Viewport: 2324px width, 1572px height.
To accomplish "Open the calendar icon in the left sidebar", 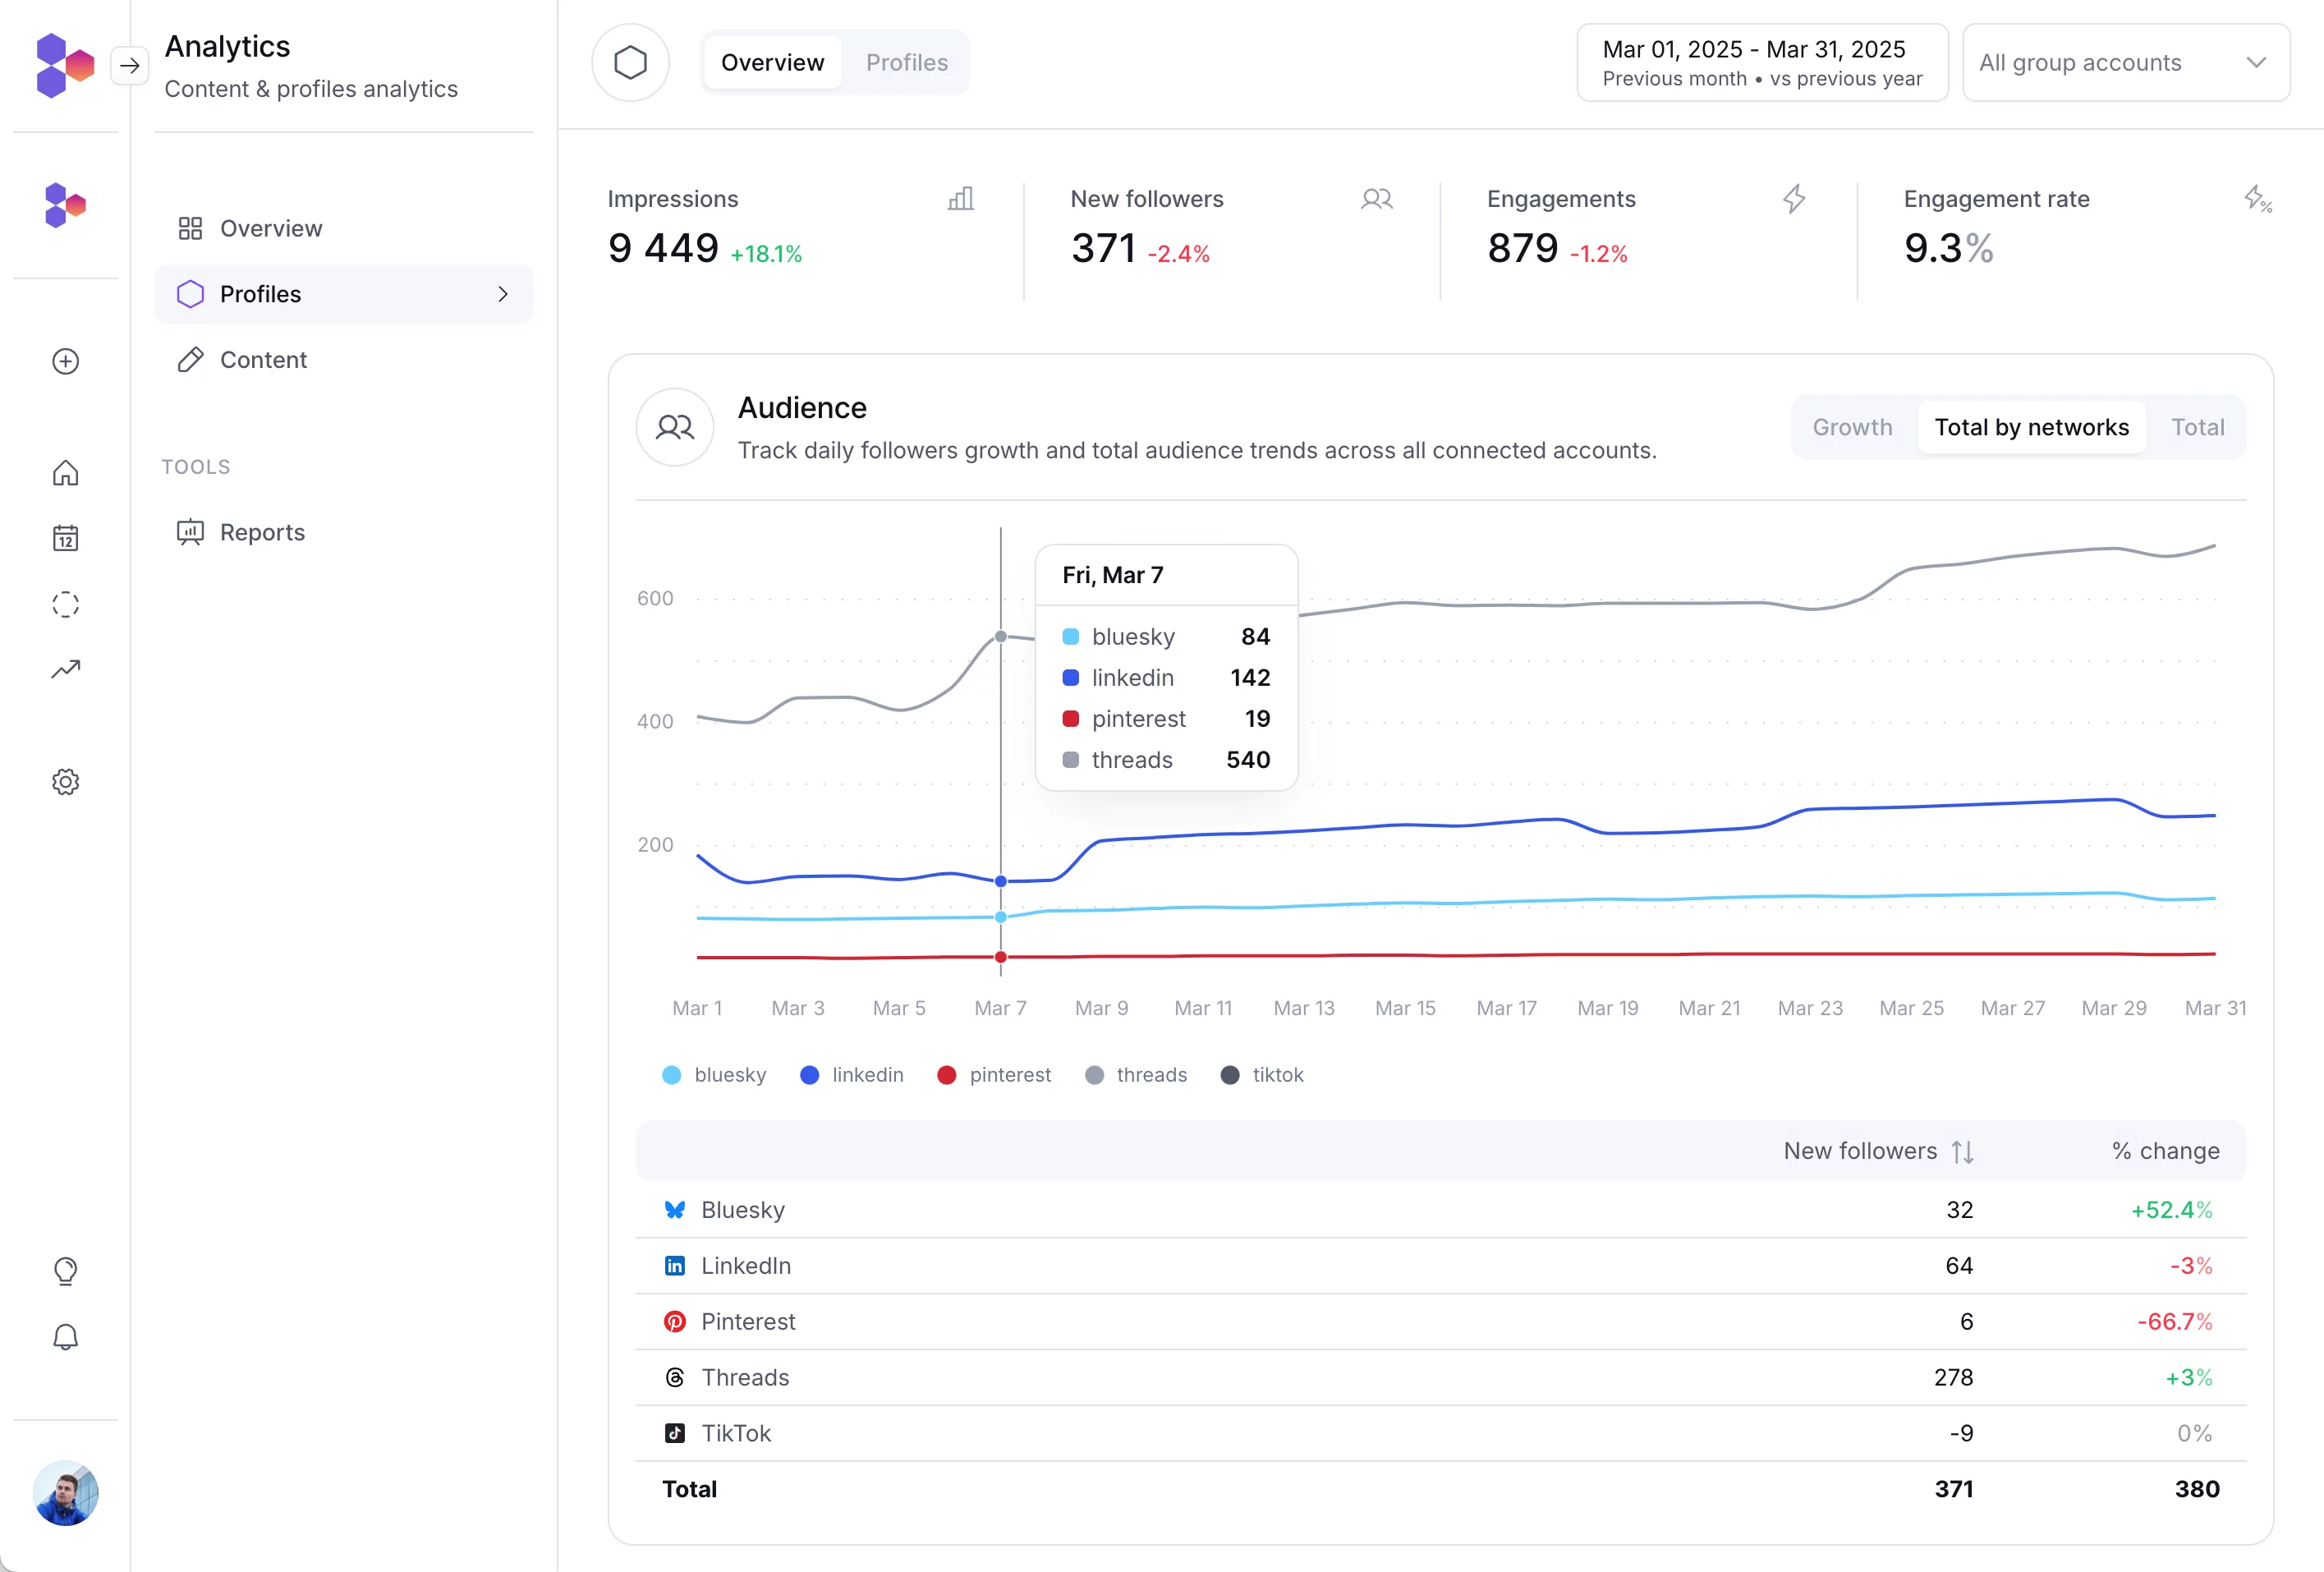I will click(65, 537).
